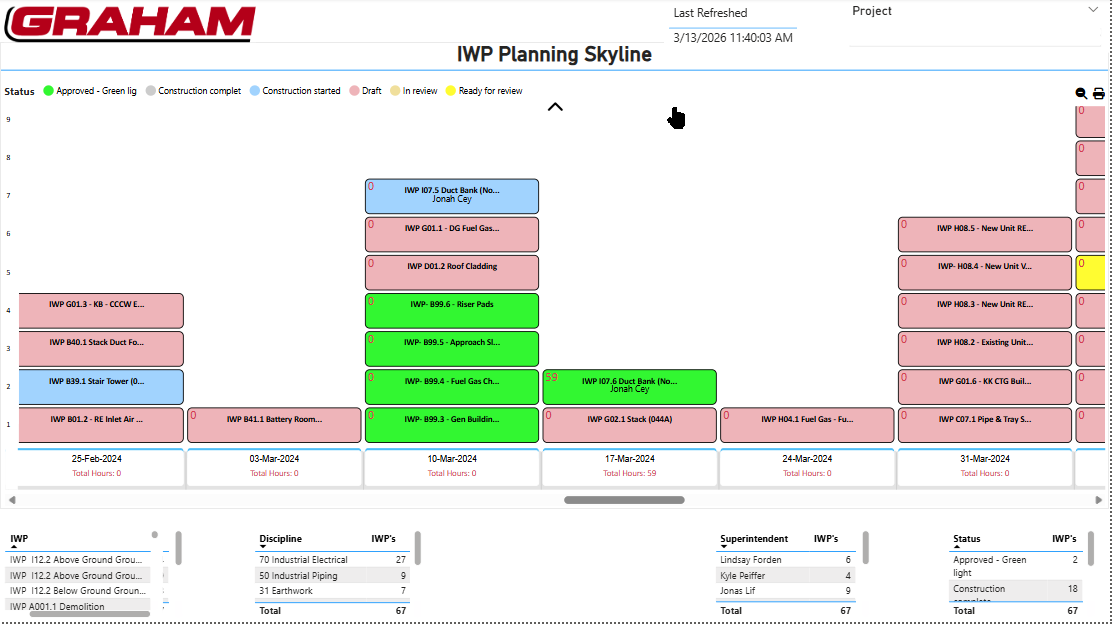Open the IWP G02.1 Stack (044A) card

point(630,425)
